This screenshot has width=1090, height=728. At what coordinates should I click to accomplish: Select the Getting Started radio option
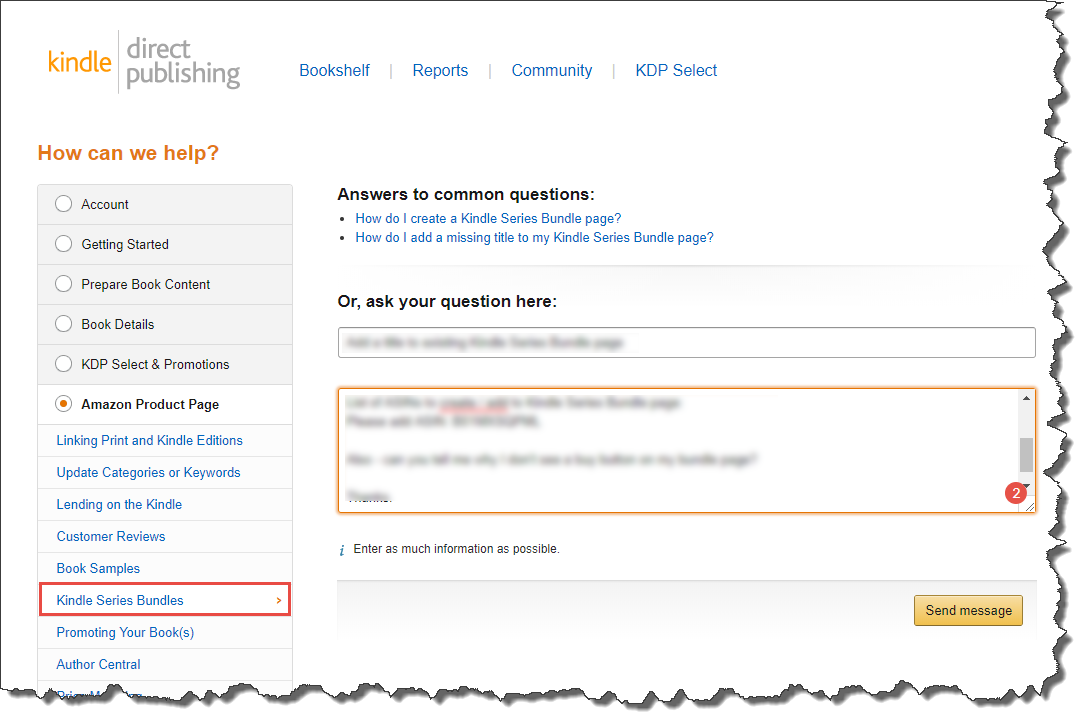(63, 244)
